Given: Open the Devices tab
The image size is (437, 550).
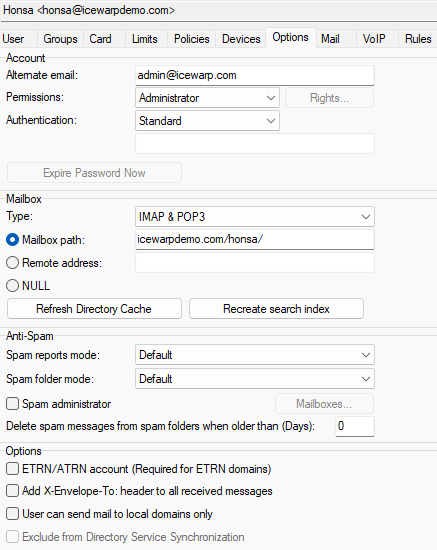Looking at the screenshot, I should pos(241,39).
